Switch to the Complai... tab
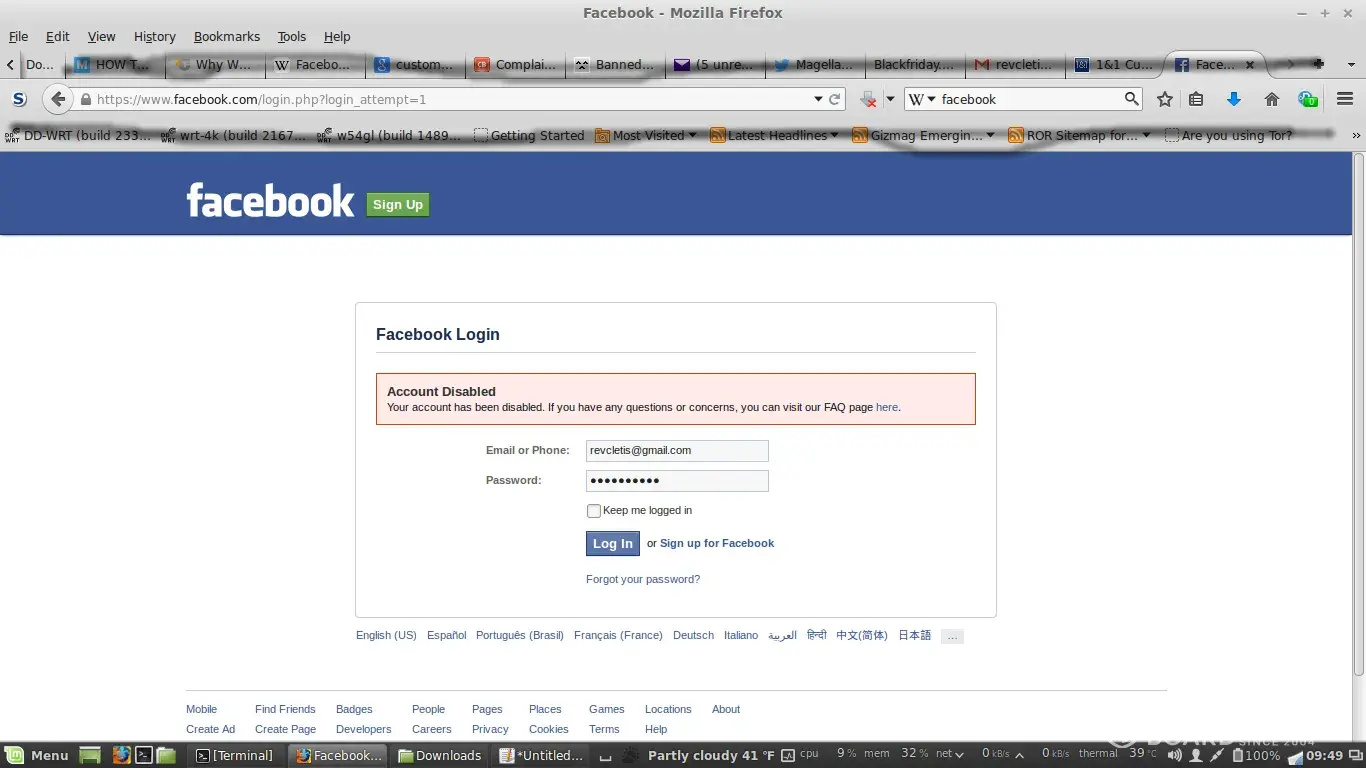Screen dimensions: 1366x768 (x=515, y=64)
